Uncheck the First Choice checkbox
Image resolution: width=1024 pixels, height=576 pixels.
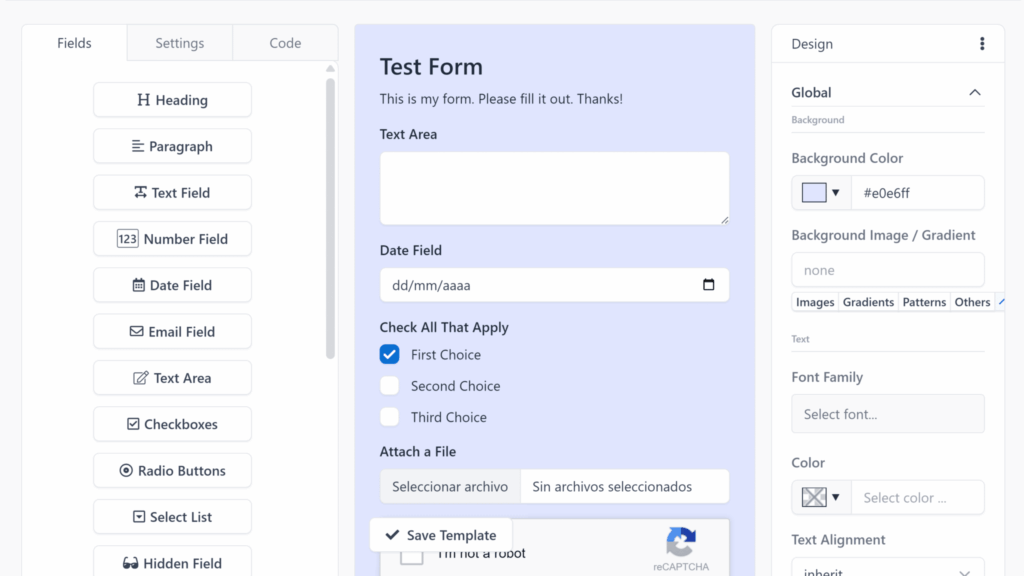point(389,355)
